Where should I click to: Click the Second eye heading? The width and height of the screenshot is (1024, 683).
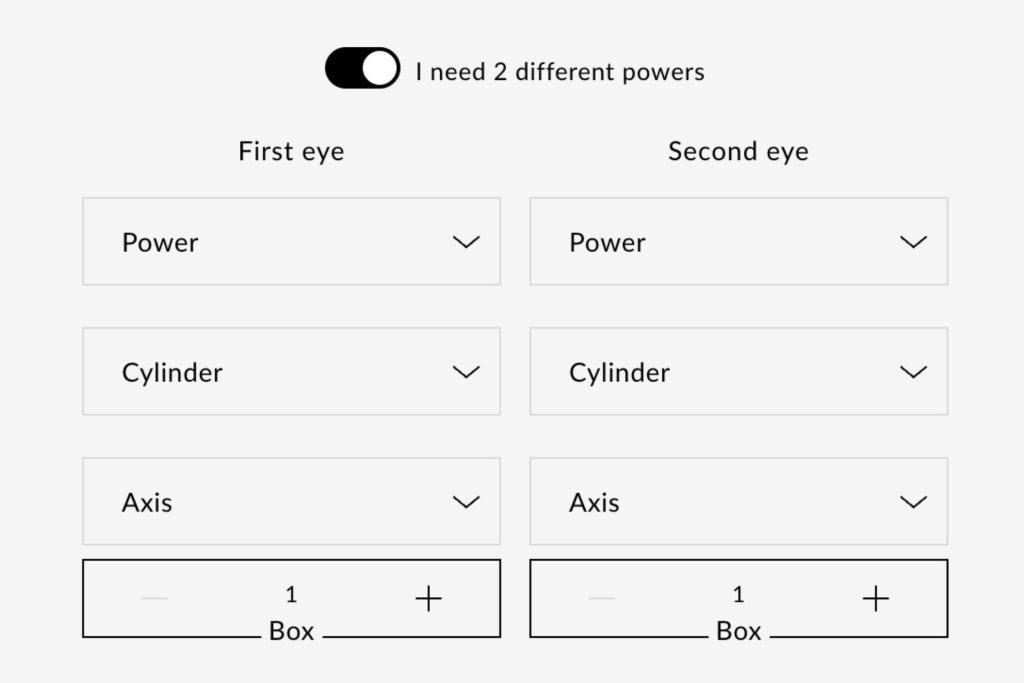[738, 152]
